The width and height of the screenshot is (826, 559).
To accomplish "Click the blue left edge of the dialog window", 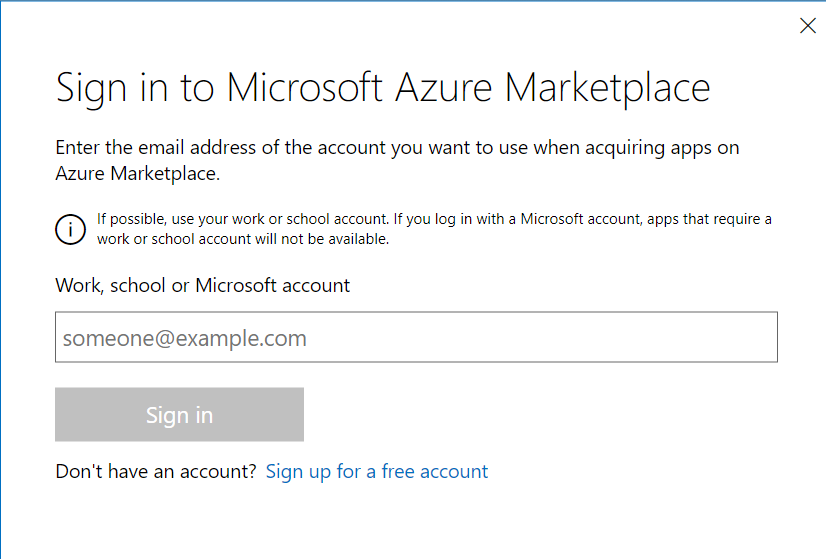I will tap(1, 280).
